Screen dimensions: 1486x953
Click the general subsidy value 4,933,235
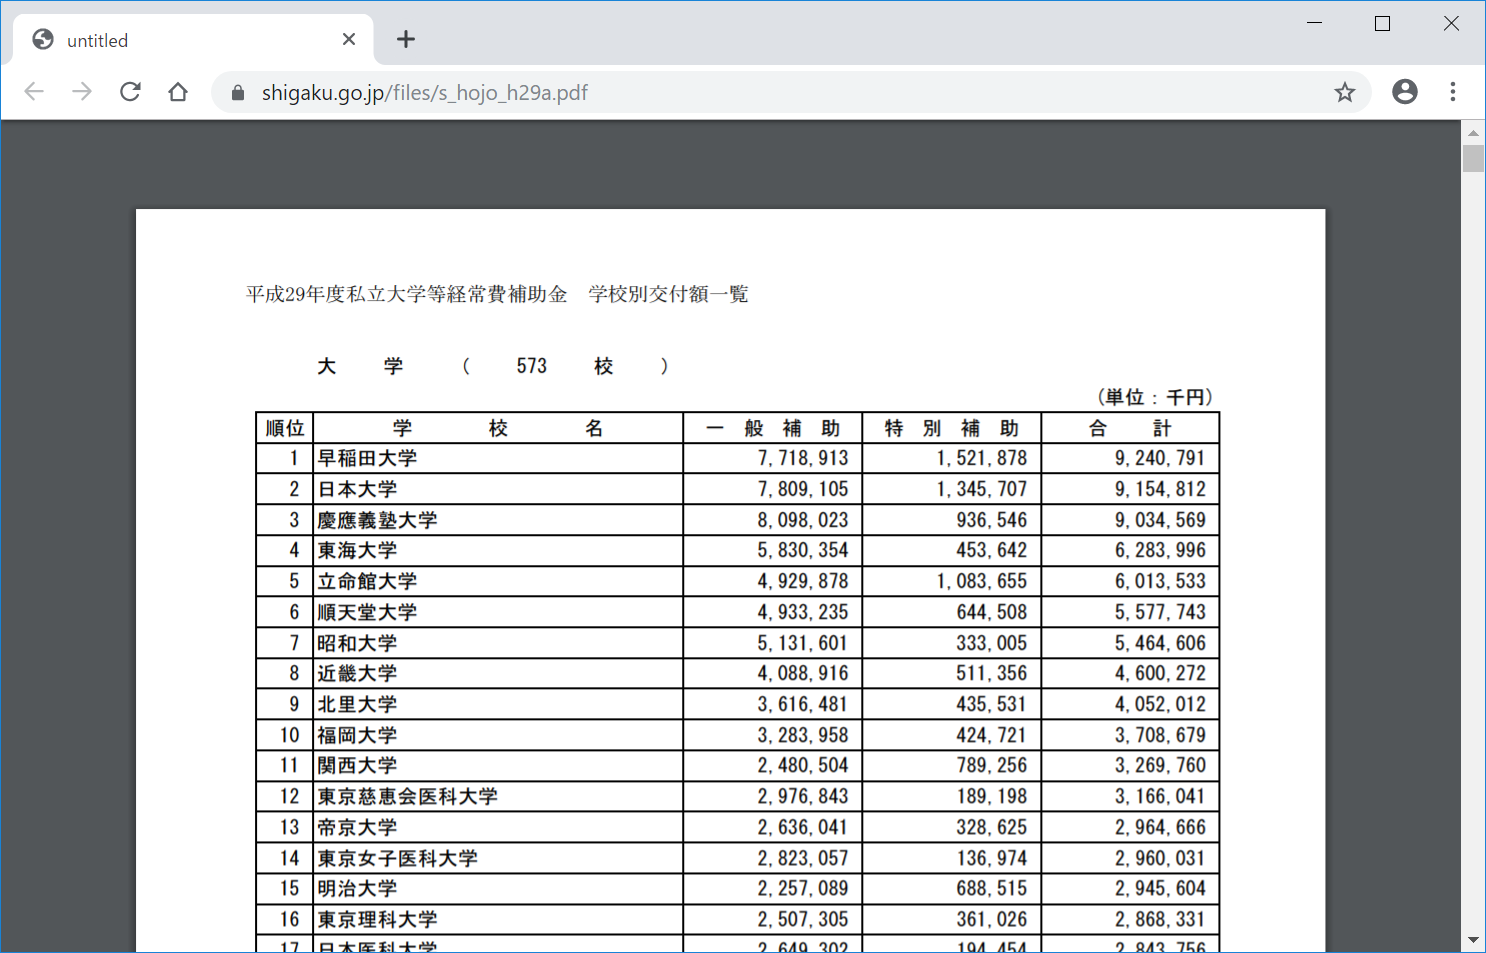802,612
